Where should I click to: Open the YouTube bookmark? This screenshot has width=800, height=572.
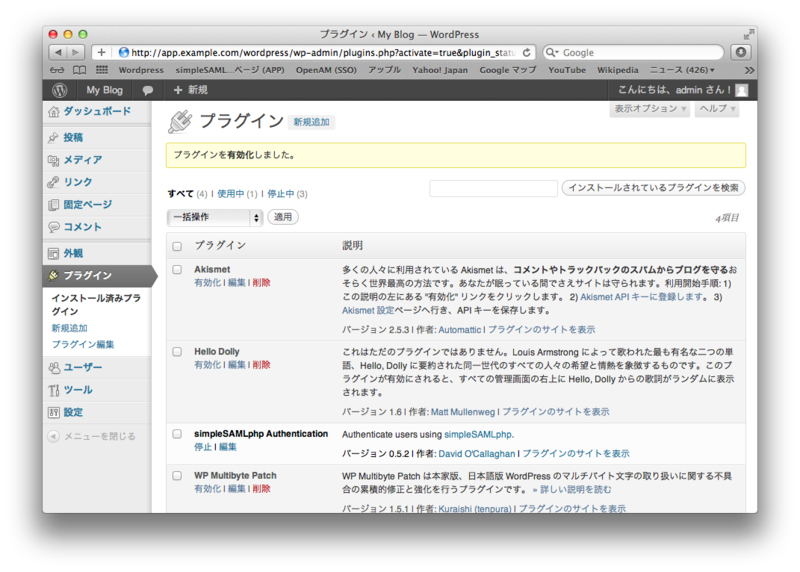point(567,70)
